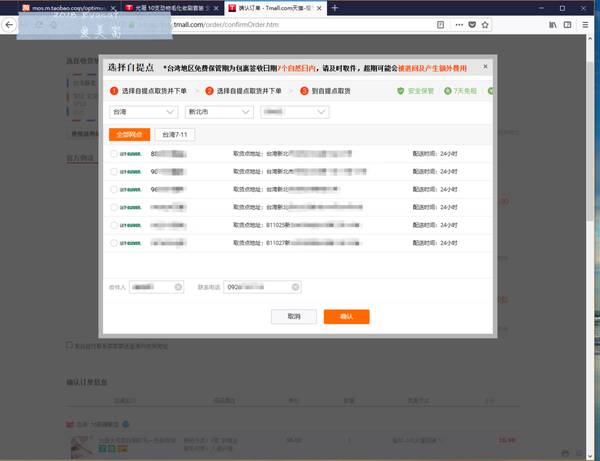This screenshot has width=600, height=461.
Task: Clear the recipient name field
Action: [x=178, y=287]
